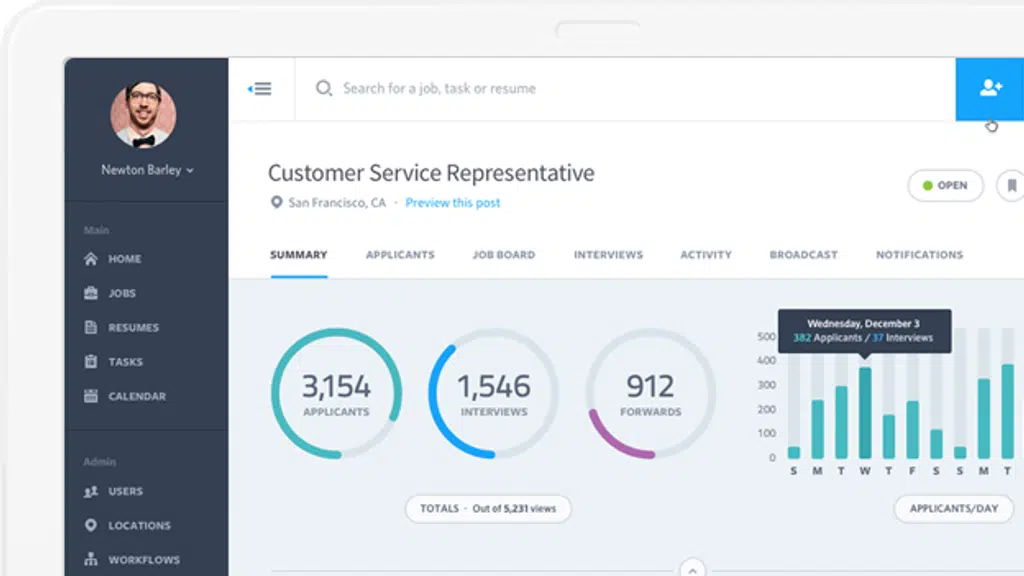Screen dimensions: 1024x576
Task: Open the Newton Barley account dropdown
Action: [147, 170]
